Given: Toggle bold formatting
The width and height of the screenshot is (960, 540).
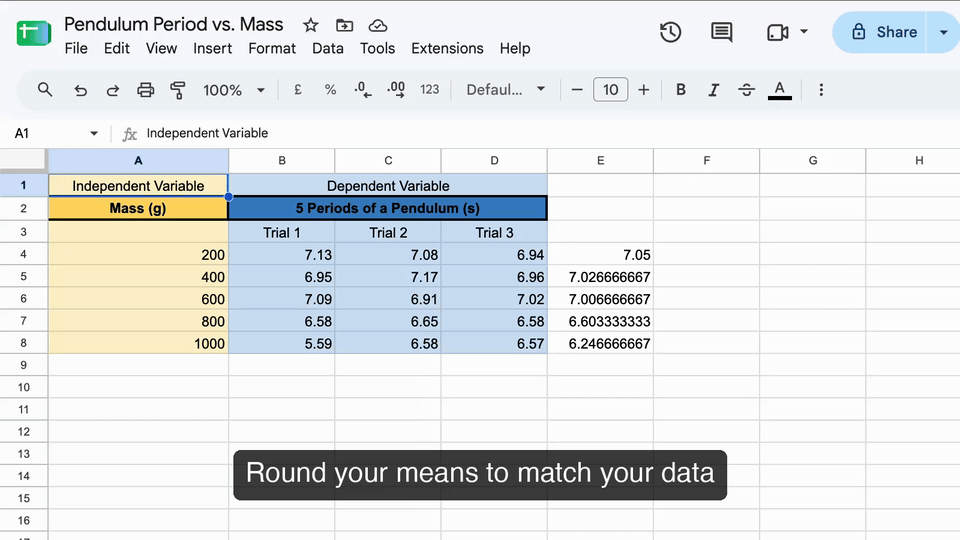Looking at the screenshot, I should tap(680, 90).
